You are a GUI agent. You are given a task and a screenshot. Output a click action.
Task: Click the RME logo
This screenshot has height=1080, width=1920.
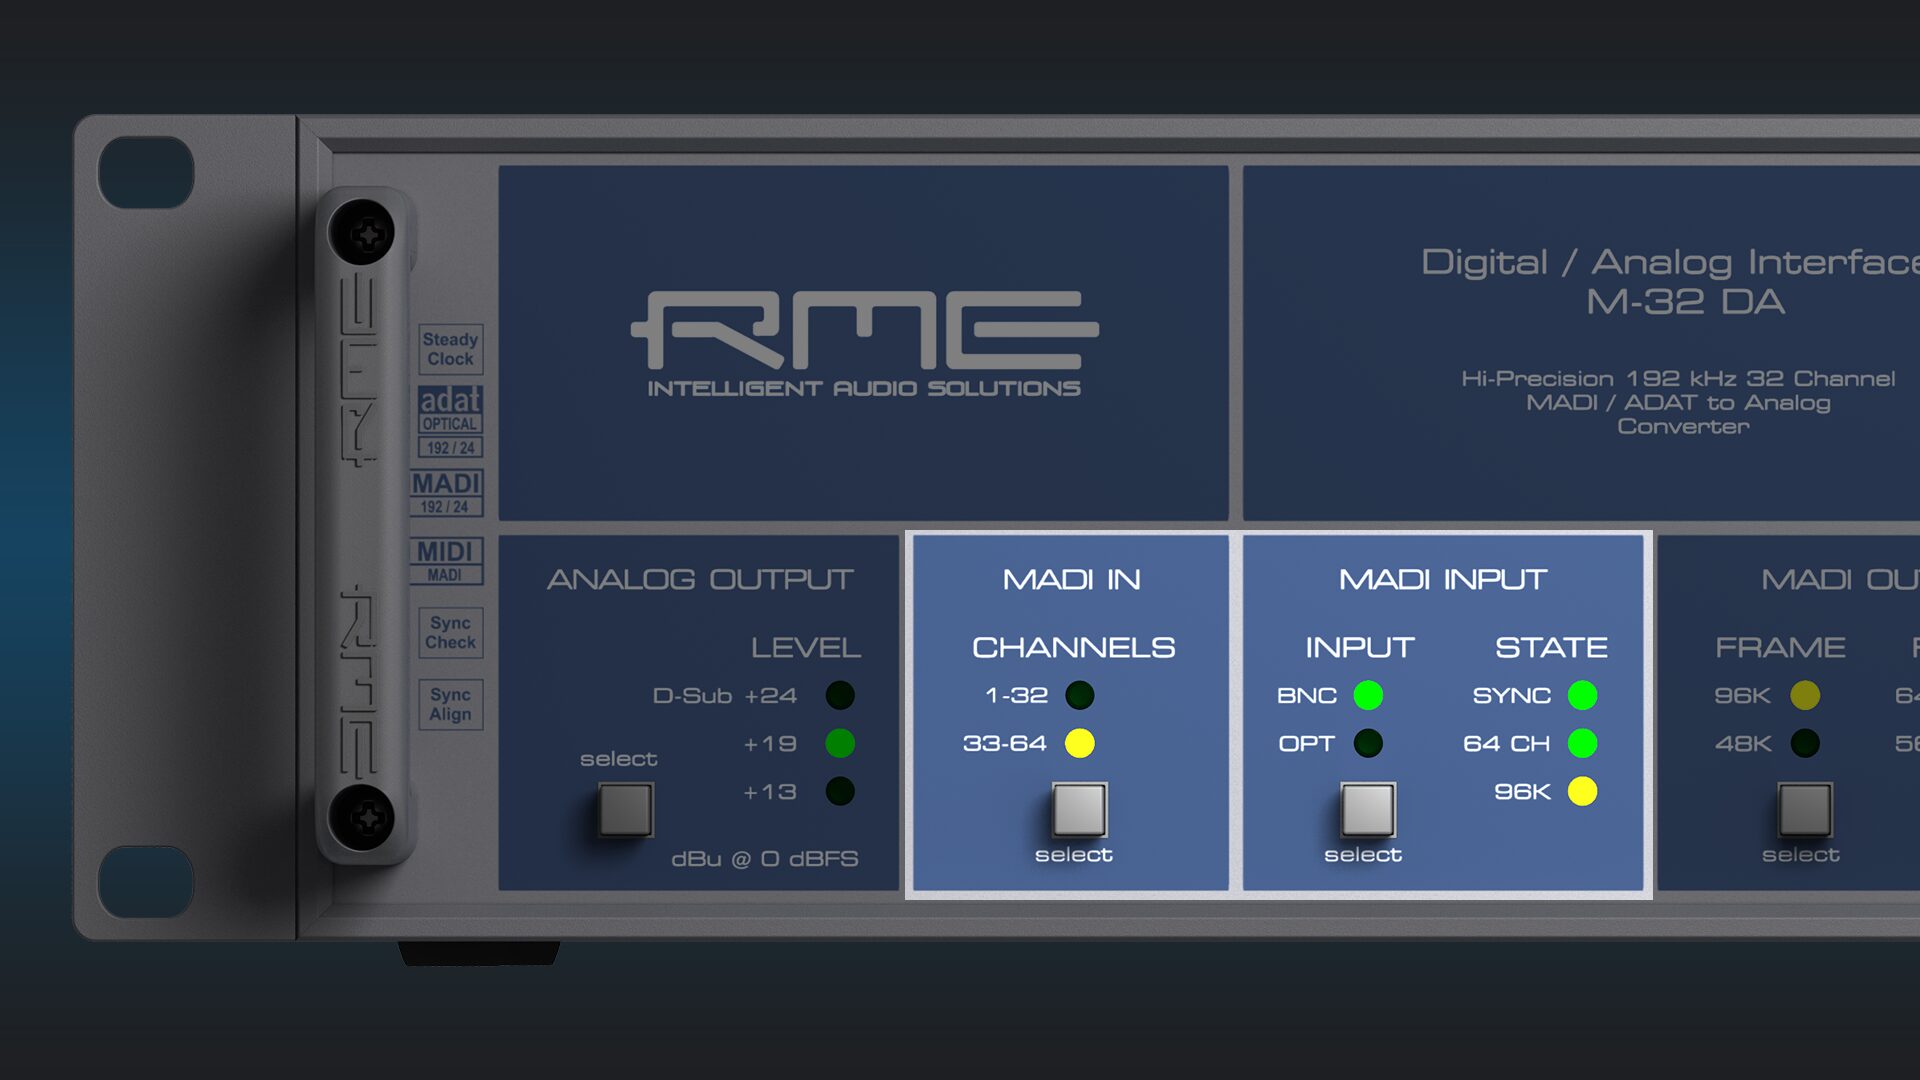pyautogui.click(x=864, y=332)
